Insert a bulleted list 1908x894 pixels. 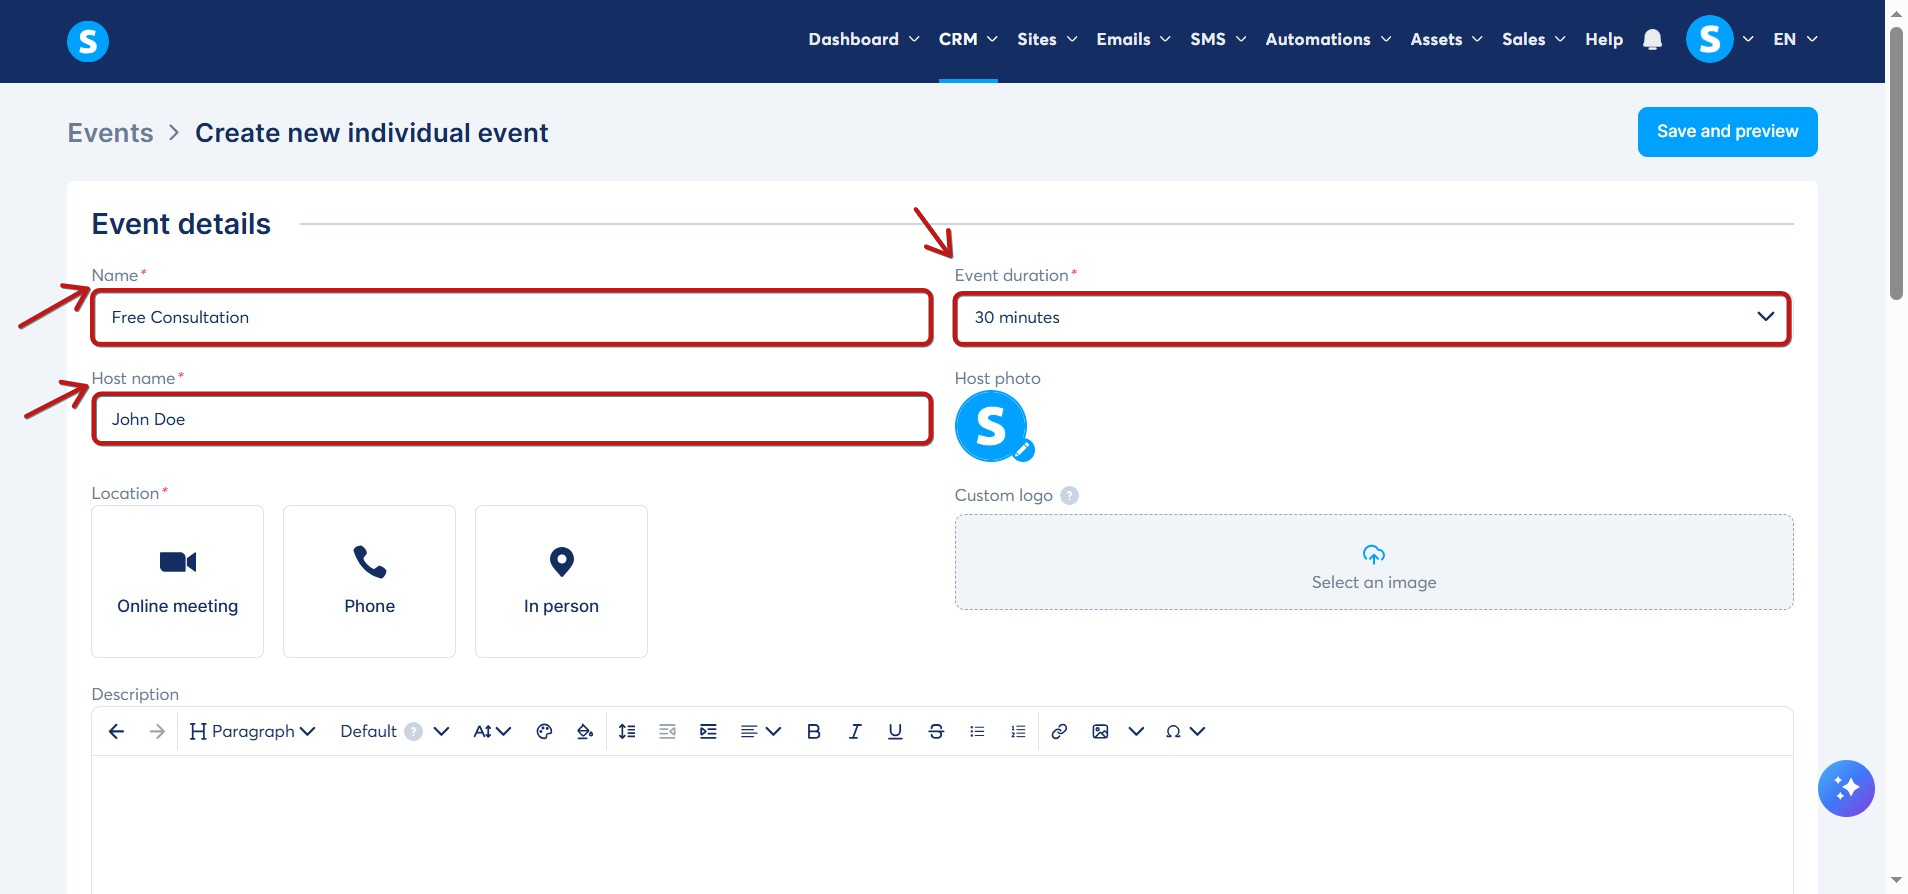click(977, 732)
